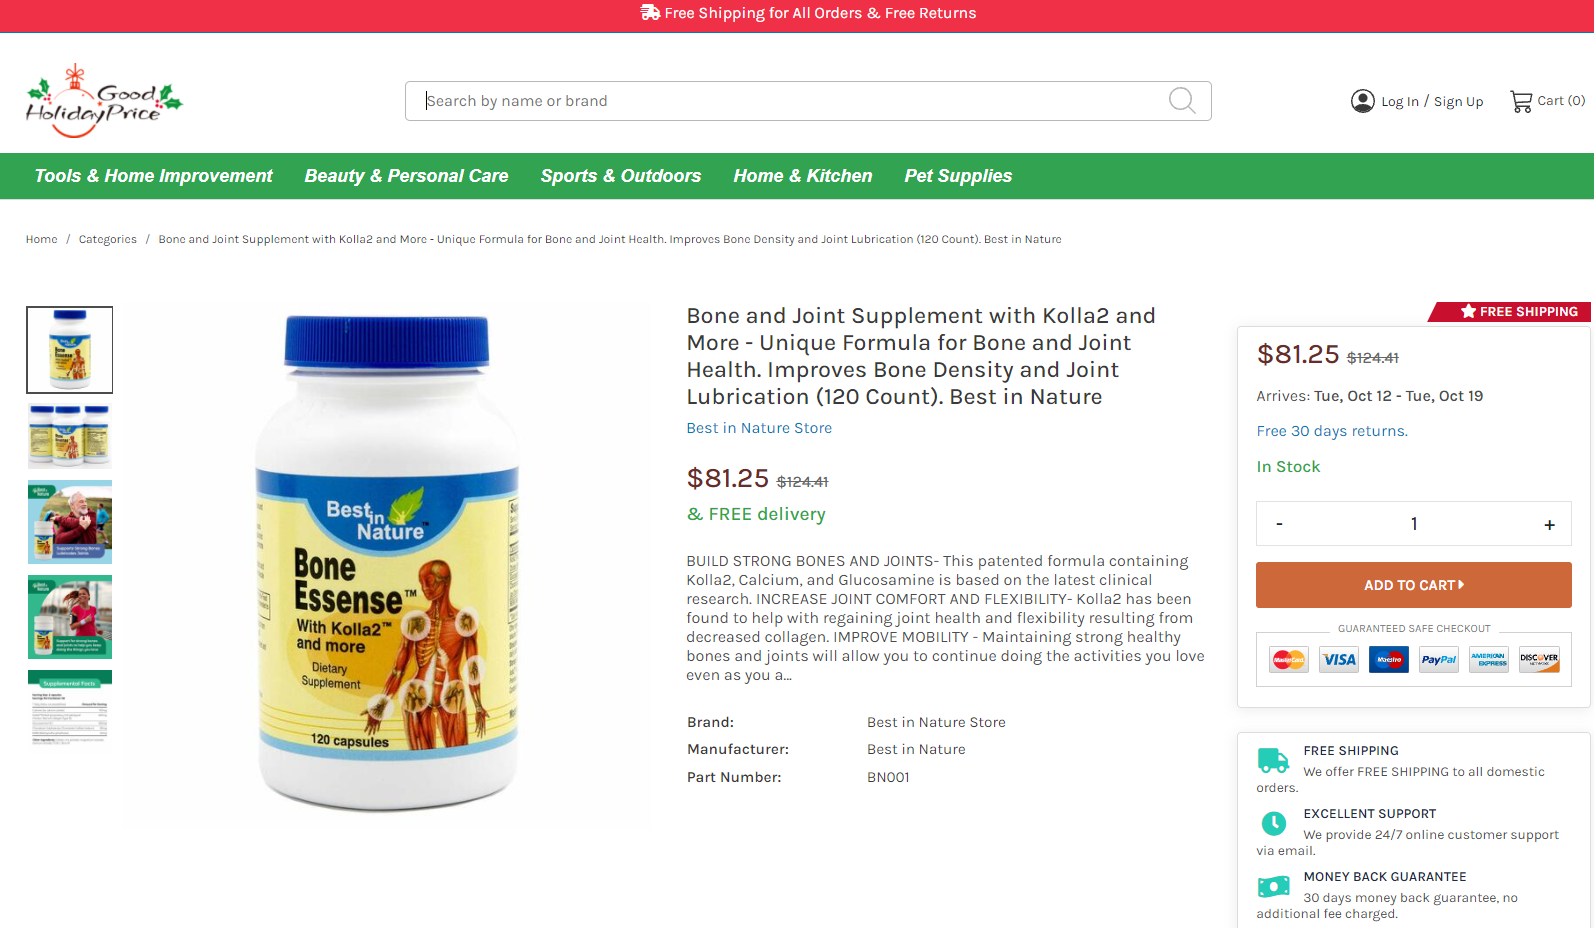
Task: Select the three bottles thumbnail
Action: (x=70, y=437)
